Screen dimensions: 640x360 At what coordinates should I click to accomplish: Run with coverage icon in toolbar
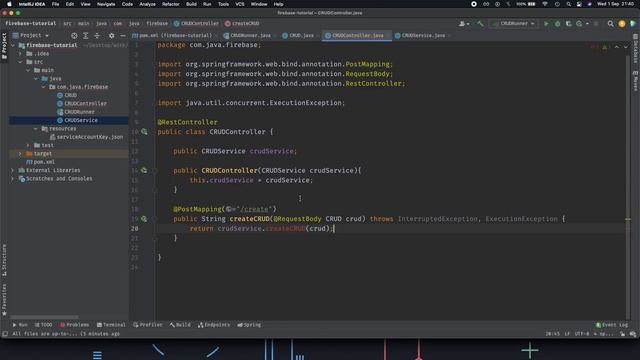tap(569, 24)
